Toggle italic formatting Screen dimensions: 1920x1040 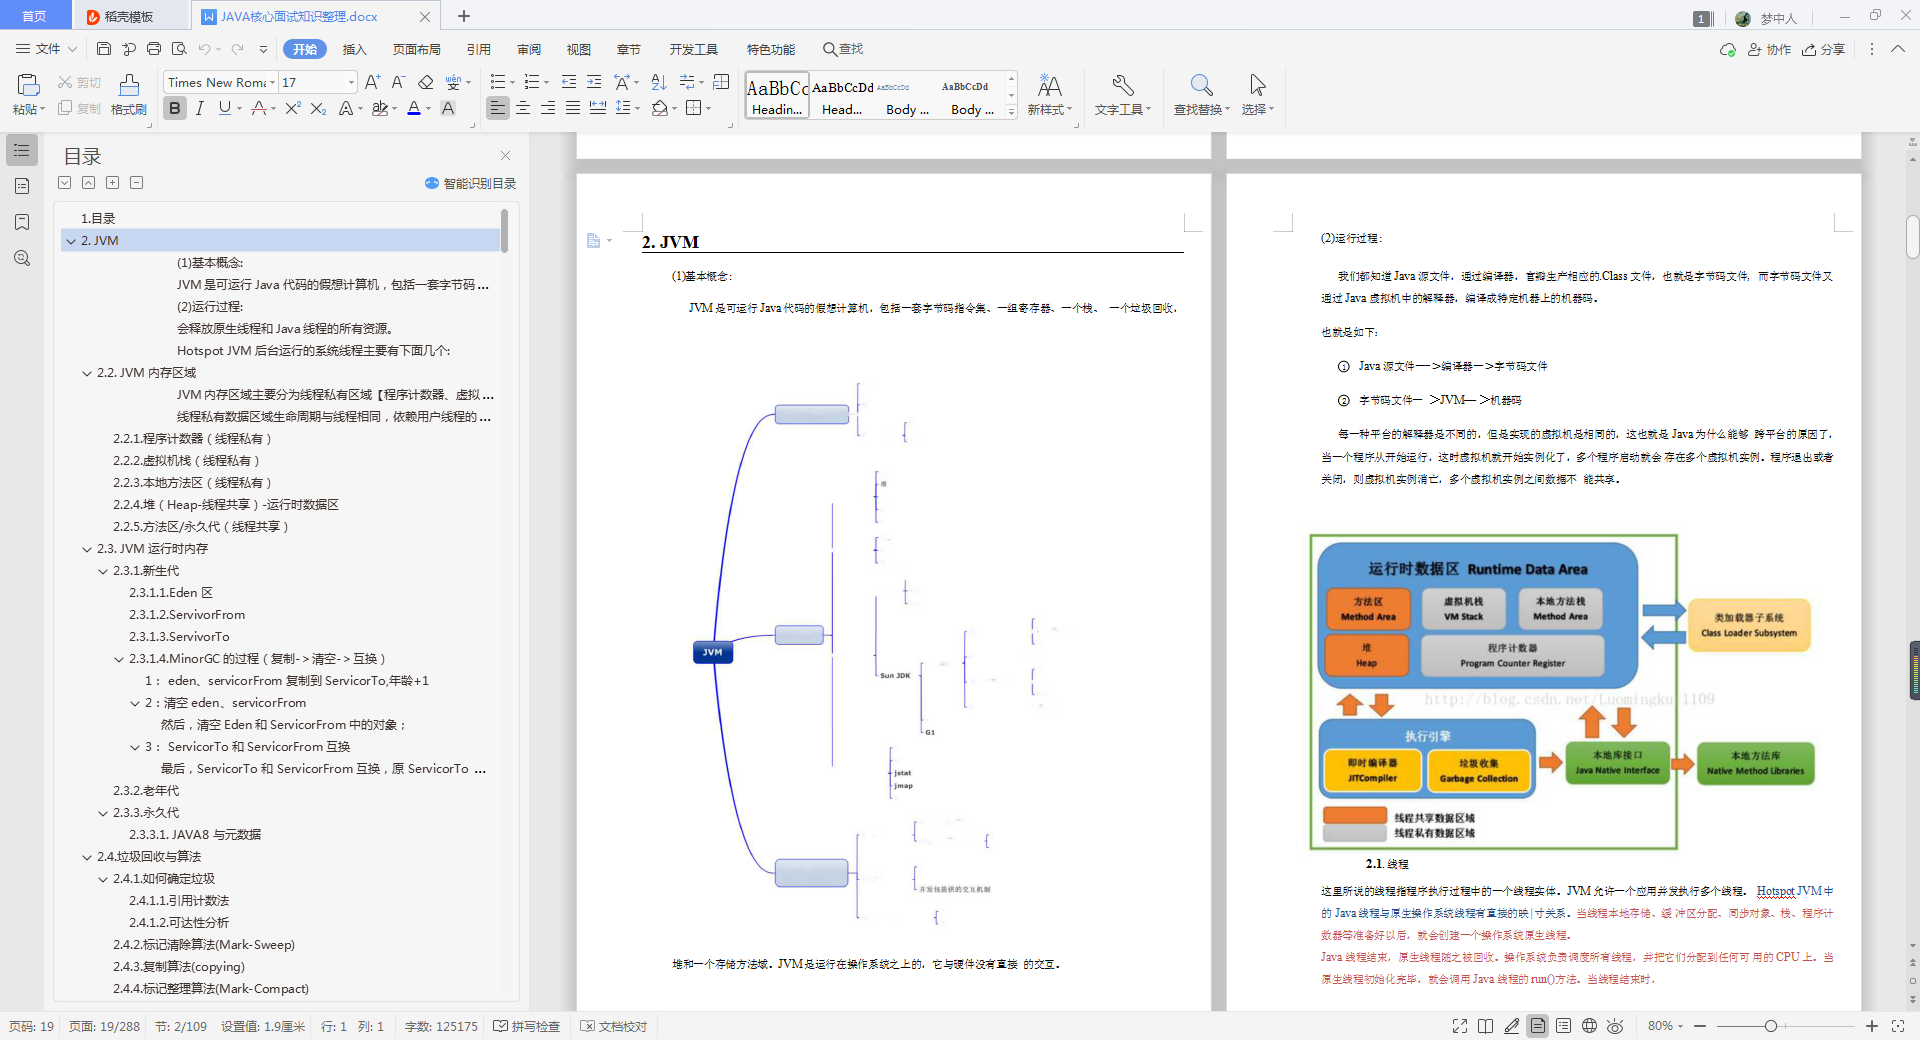coord(200,108)
